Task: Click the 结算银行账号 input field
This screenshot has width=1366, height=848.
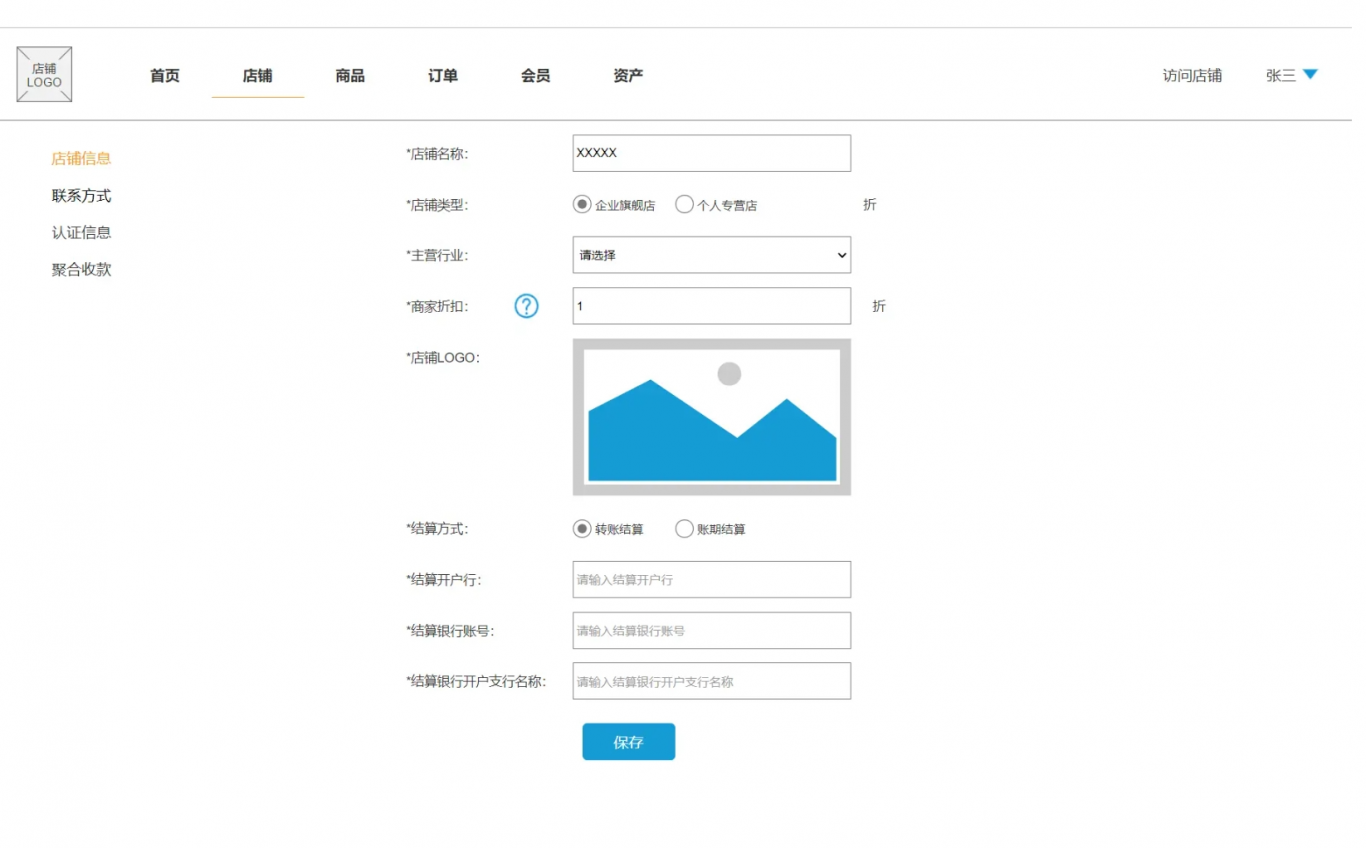Action: [x=712, y=631]
